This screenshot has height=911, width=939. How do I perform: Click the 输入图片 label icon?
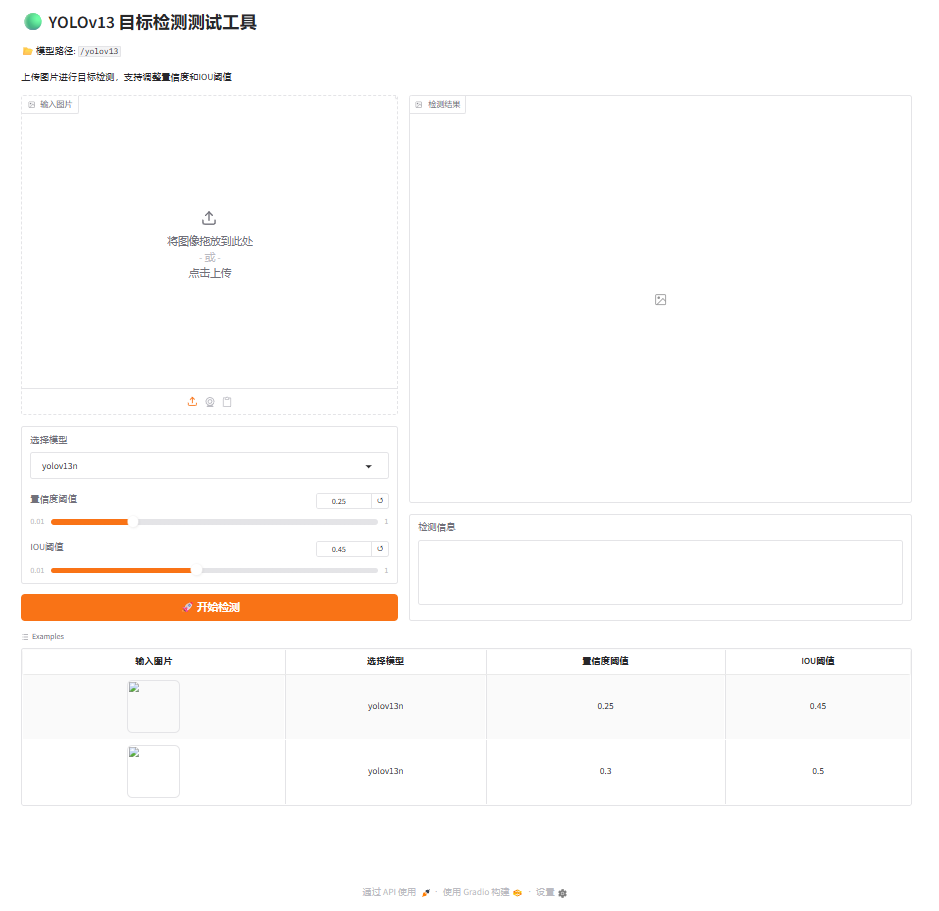32,104
